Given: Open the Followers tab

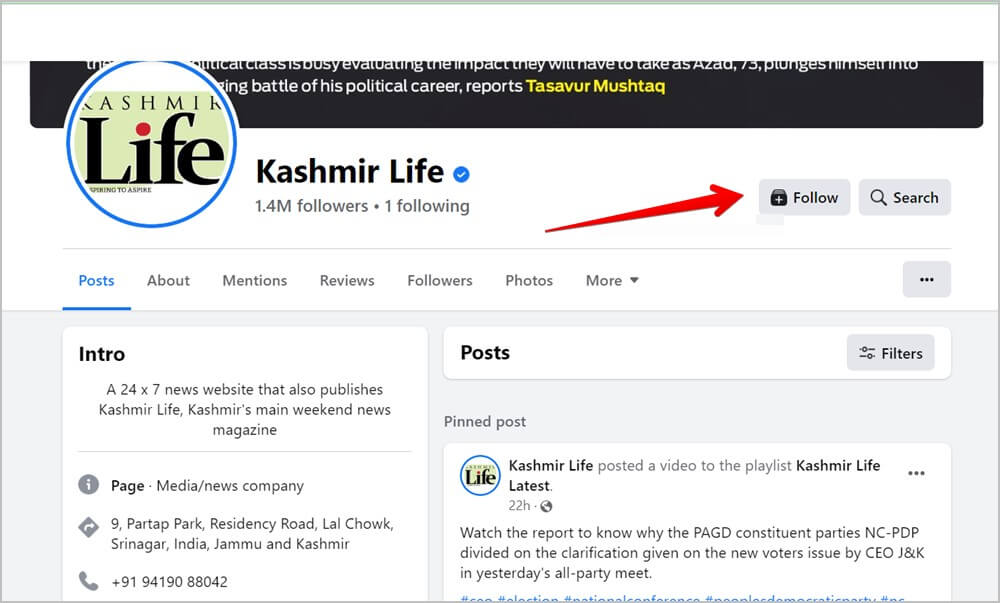Looking at the screenshot, I should click(439, 280).
